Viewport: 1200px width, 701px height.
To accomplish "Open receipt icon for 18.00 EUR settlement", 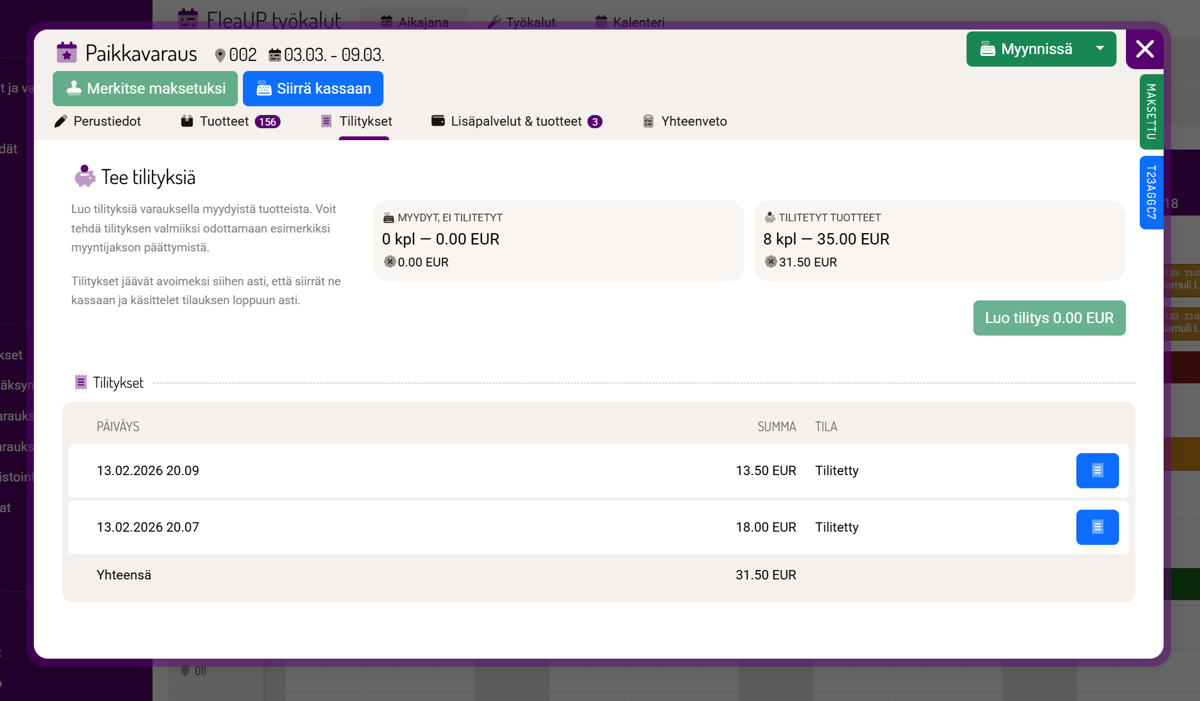I will tap(1097, 527).
